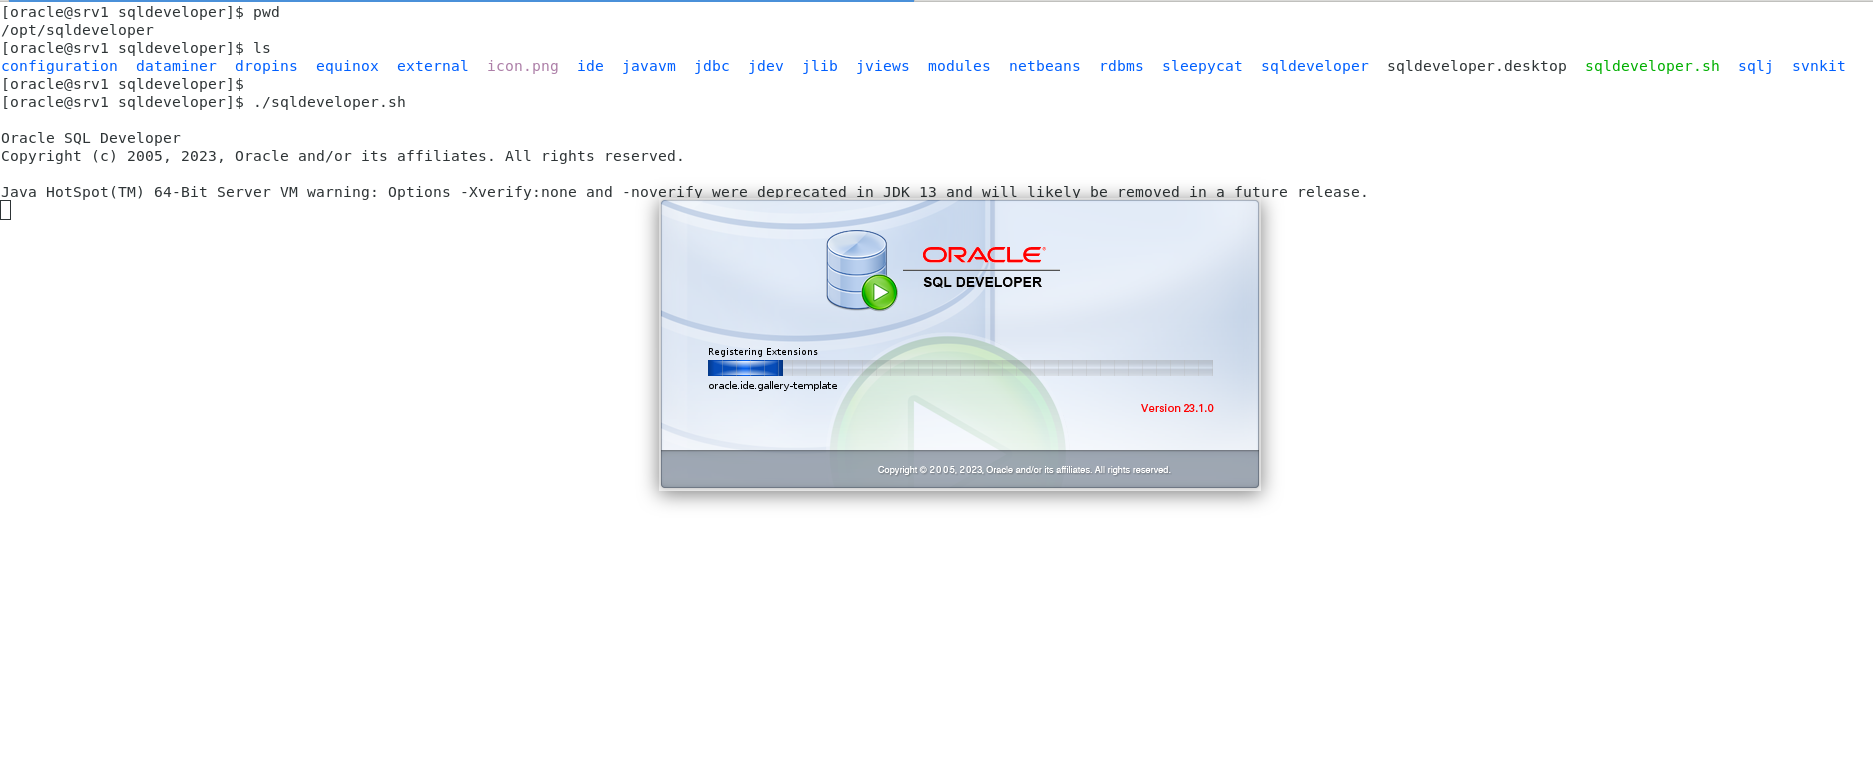Viewport: 1873px width, 765px height.
Task: Click the terminal Copyright 2005, 2023 output line
Action: coord(342,156)
